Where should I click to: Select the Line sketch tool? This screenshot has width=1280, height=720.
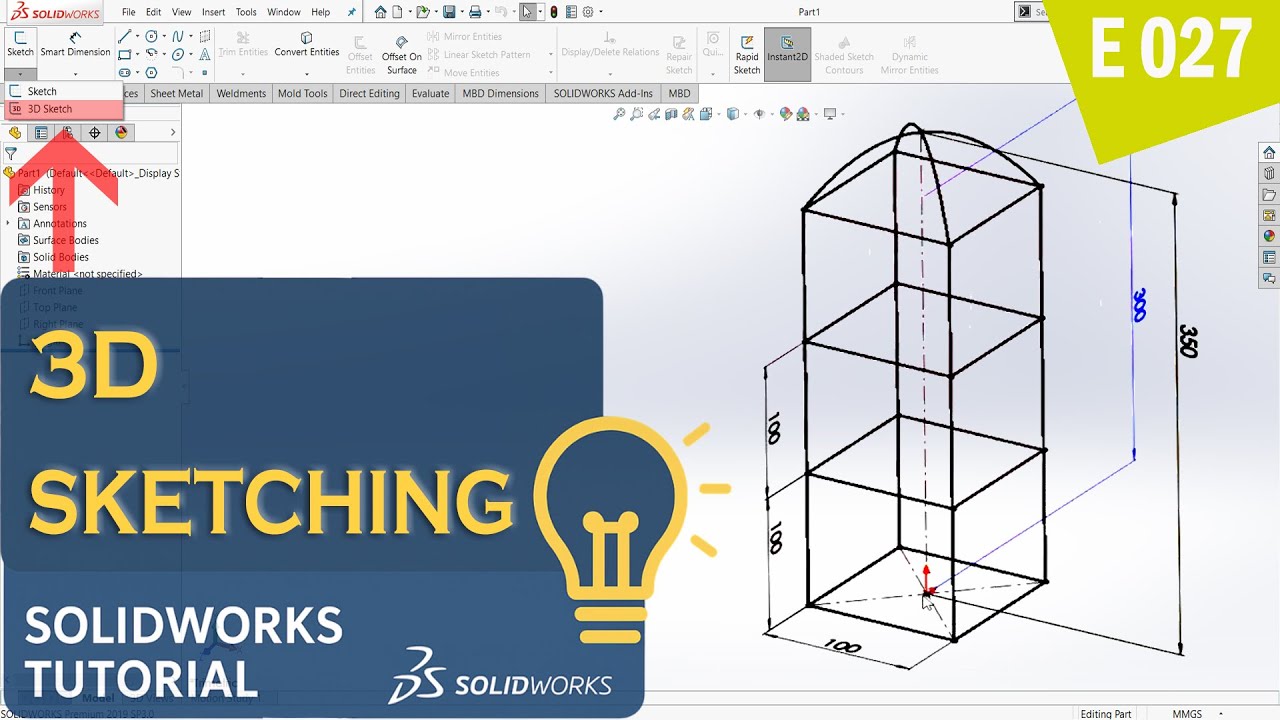(x=124, y=36)
